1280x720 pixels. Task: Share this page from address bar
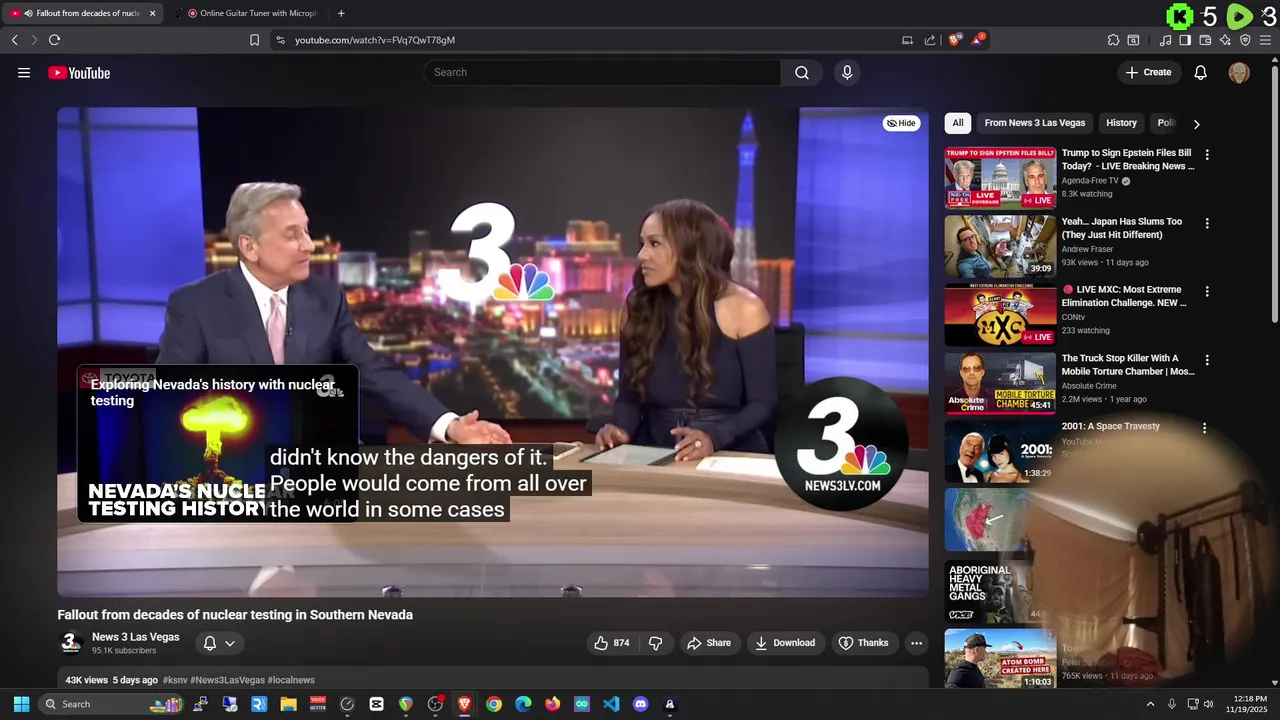pos(930,40)
